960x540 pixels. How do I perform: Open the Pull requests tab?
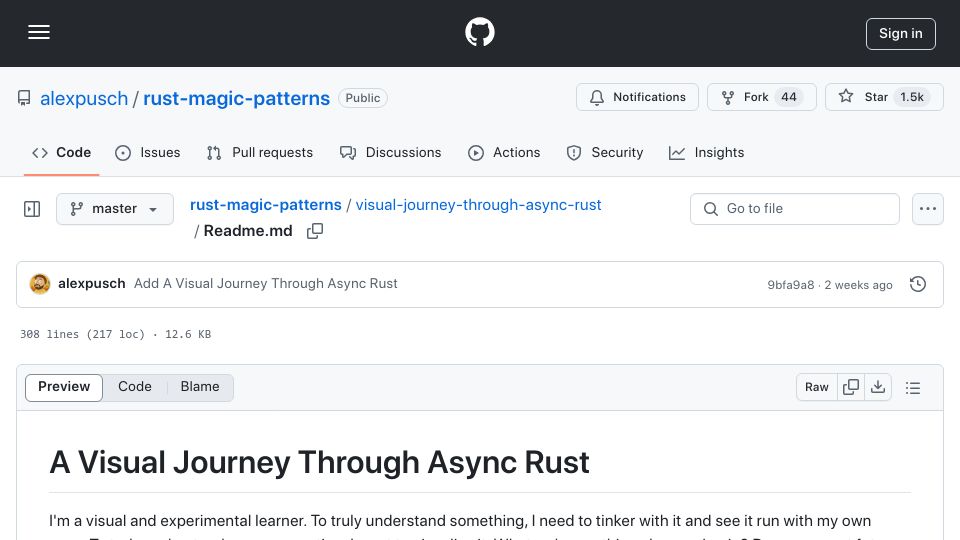(260, 152)
